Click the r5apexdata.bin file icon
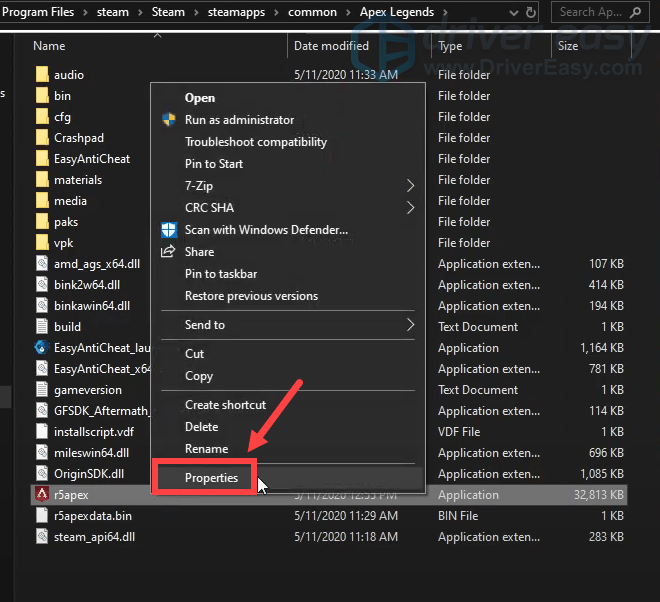 pyautogui.click(x=42, y=516)
